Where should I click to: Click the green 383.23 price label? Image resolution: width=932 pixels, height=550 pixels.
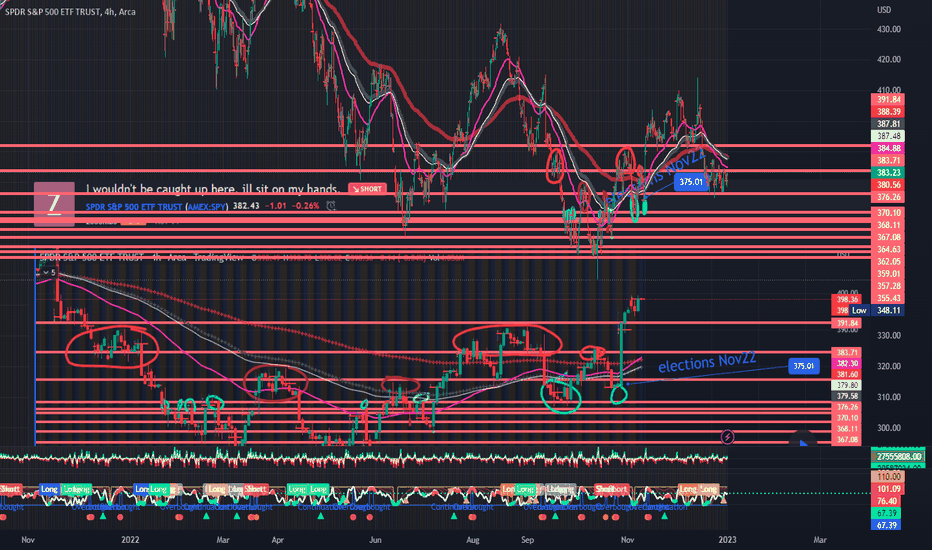888,172
